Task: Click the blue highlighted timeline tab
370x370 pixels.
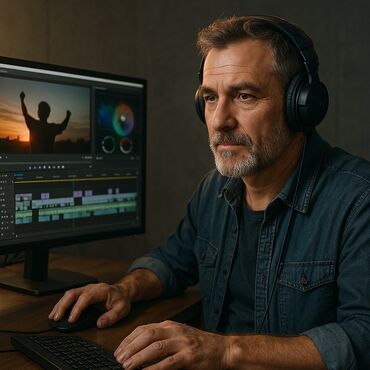Action: click(19, 175)
